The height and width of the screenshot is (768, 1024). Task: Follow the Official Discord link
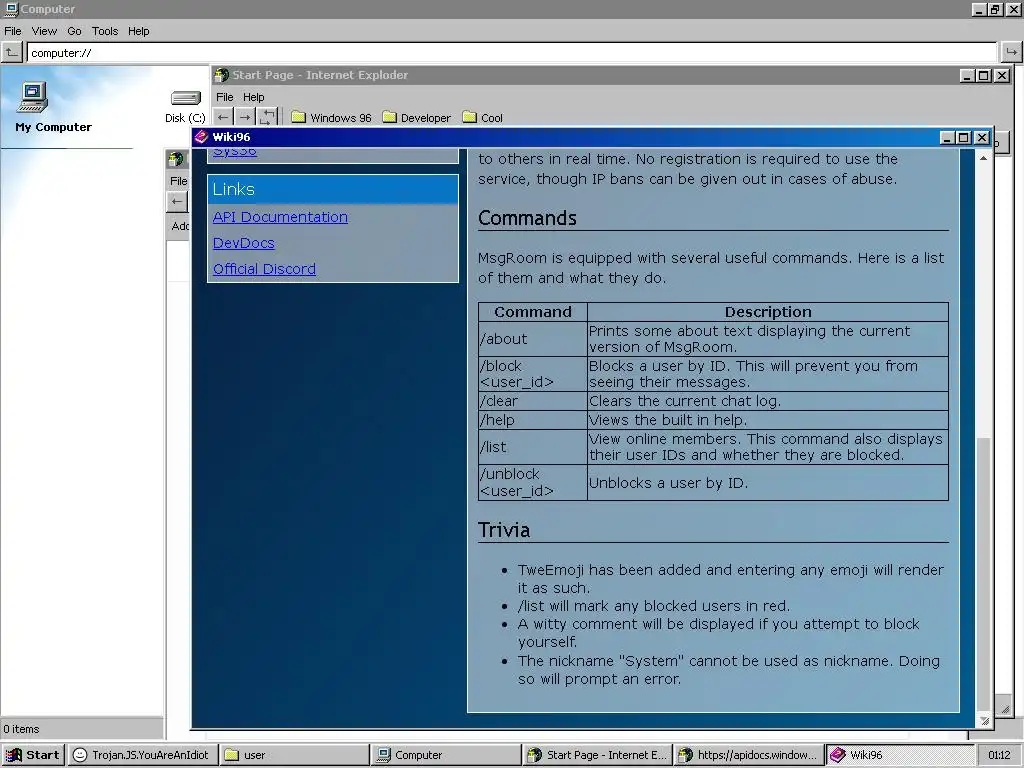(x=264, y=269)
